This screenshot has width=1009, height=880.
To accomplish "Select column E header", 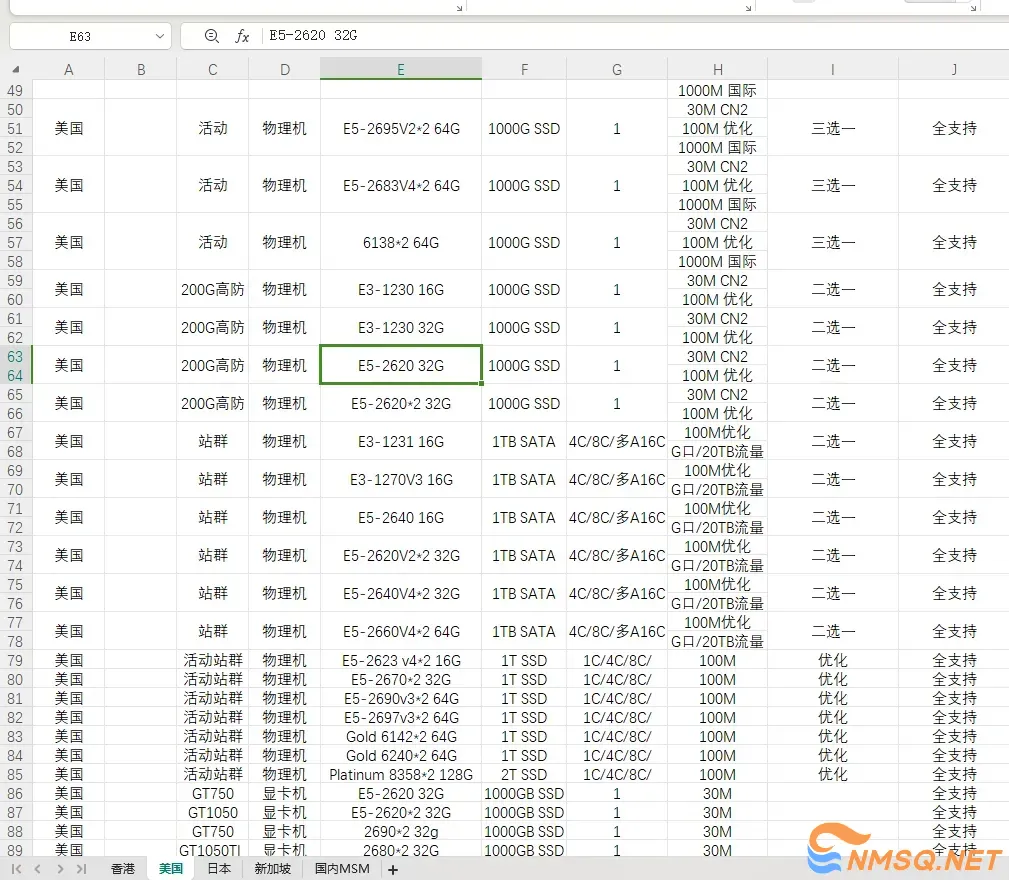I will point(400,69).
